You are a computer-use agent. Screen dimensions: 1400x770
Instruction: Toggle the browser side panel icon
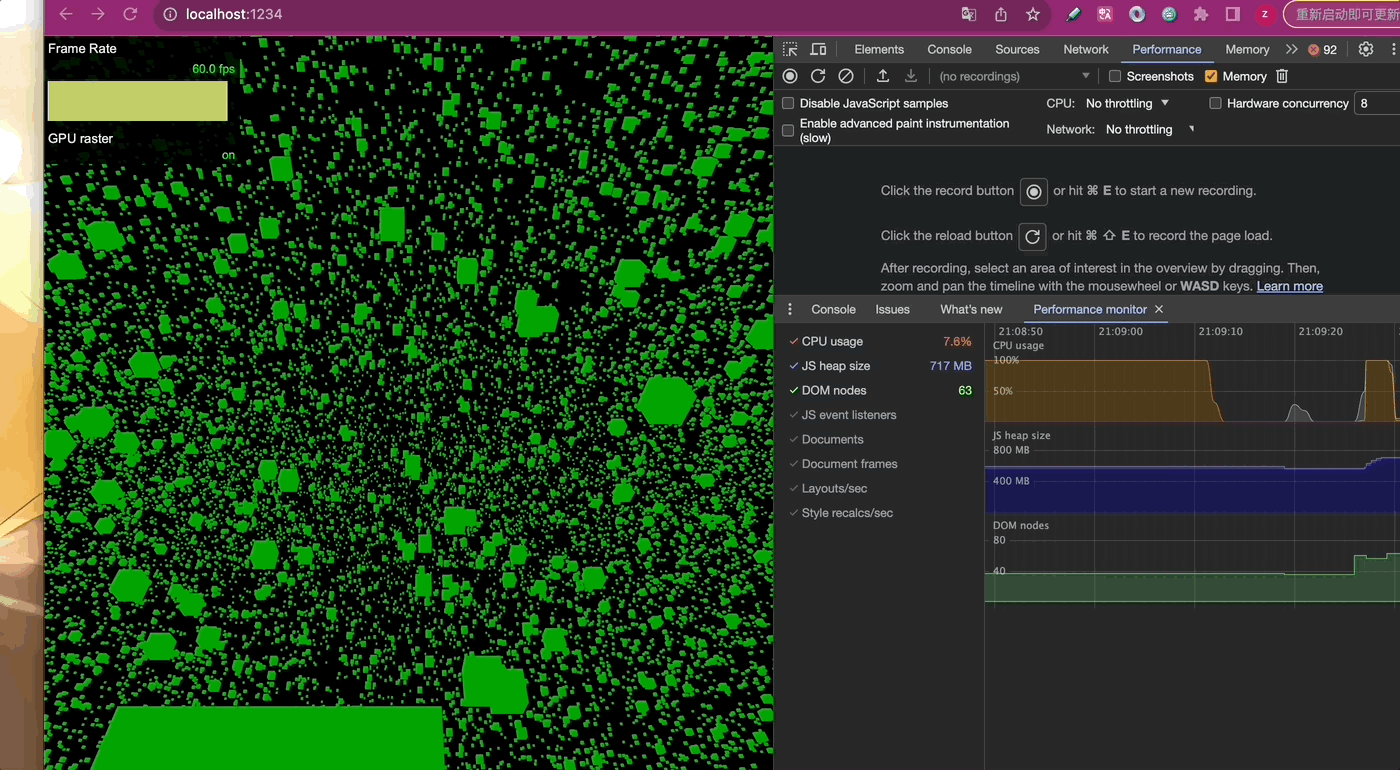(1233, 14)
